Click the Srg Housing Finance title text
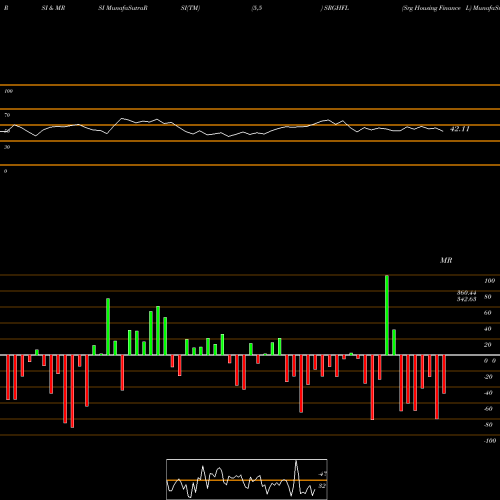Image resolution: width=500 pixels, height=500 pixels. [x=431, y=8]
